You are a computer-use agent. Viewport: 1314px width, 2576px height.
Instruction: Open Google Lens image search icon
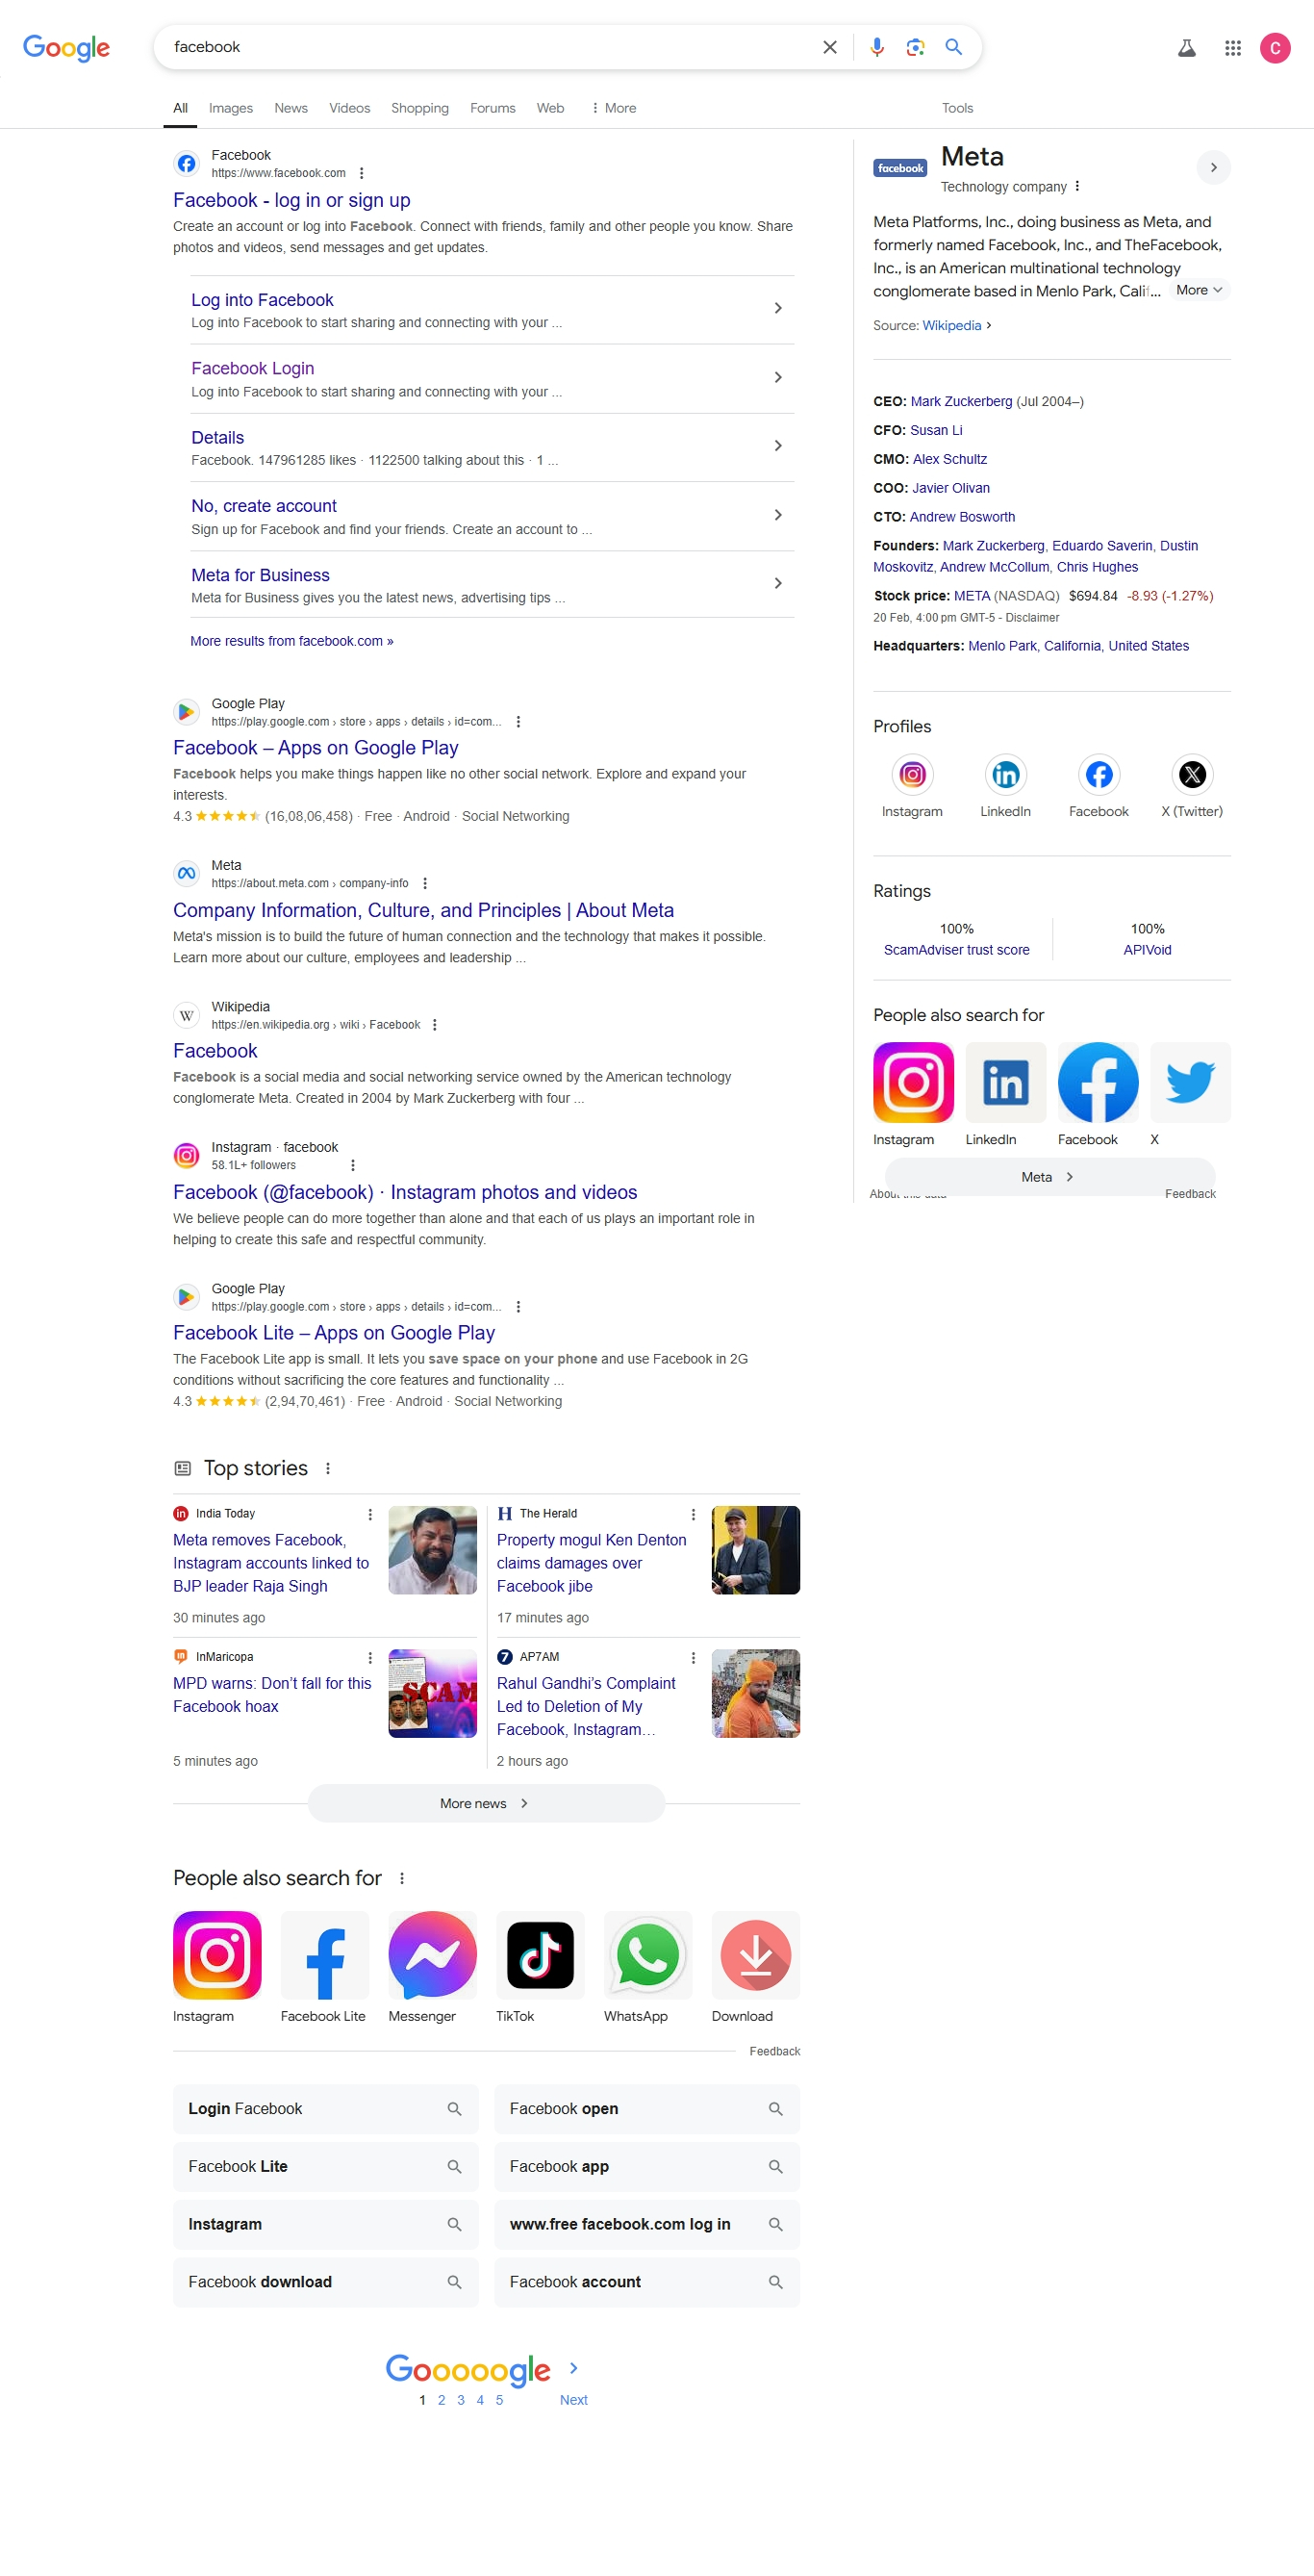915,47
